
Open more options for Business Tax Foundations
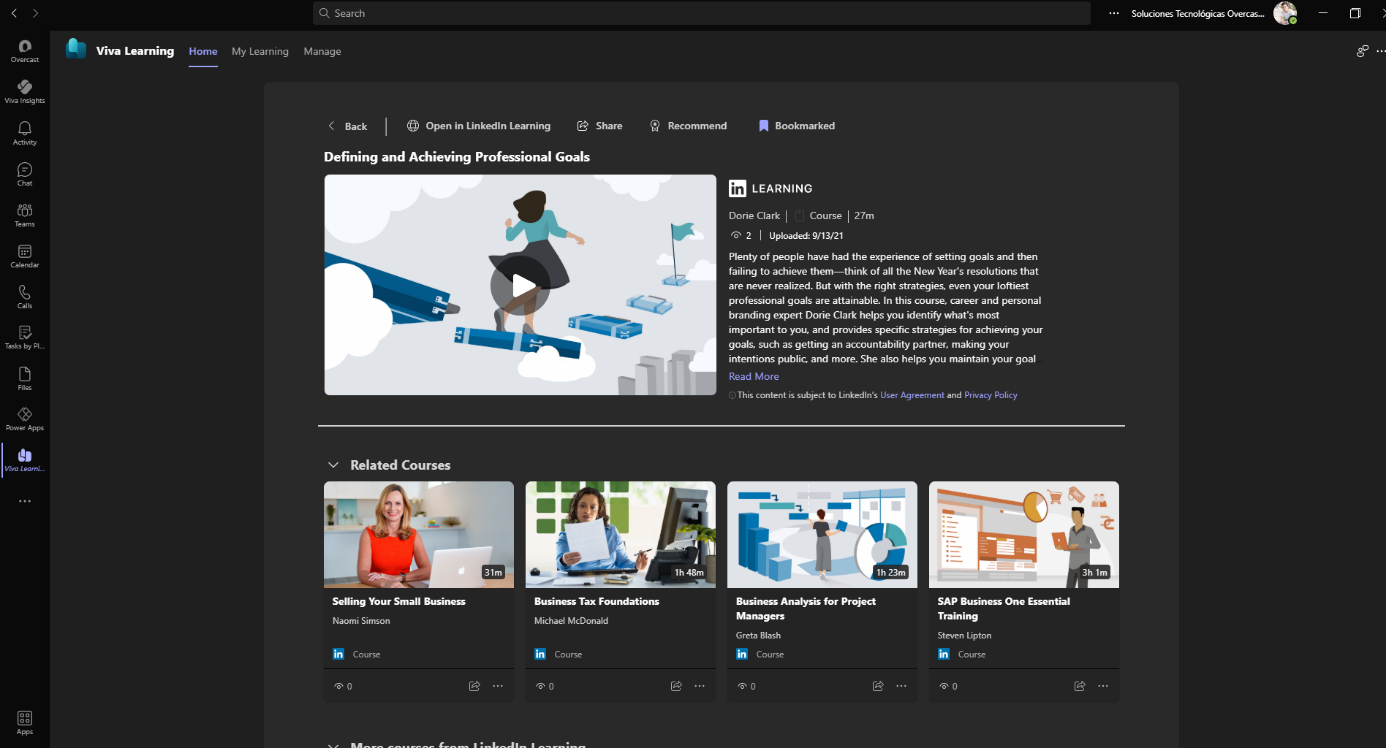700,686
